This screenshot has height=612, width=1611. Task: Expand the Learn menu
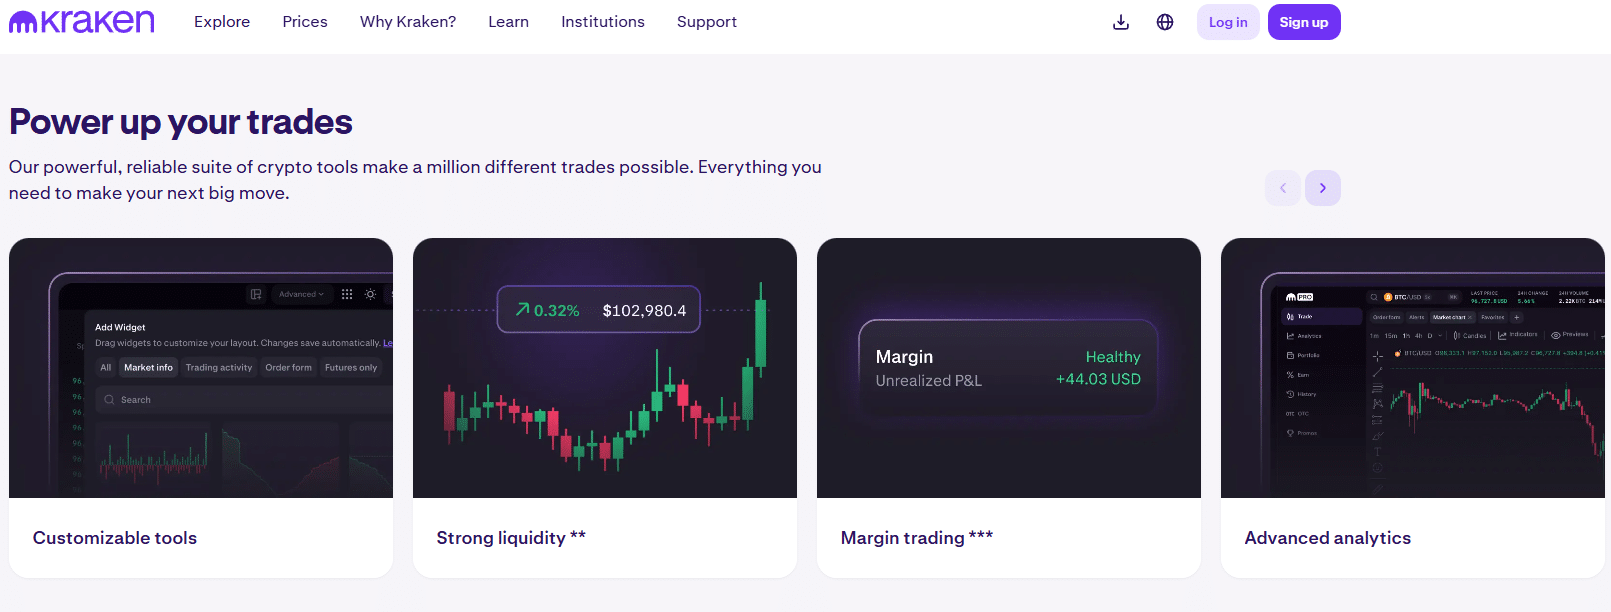tap(508, 22)
